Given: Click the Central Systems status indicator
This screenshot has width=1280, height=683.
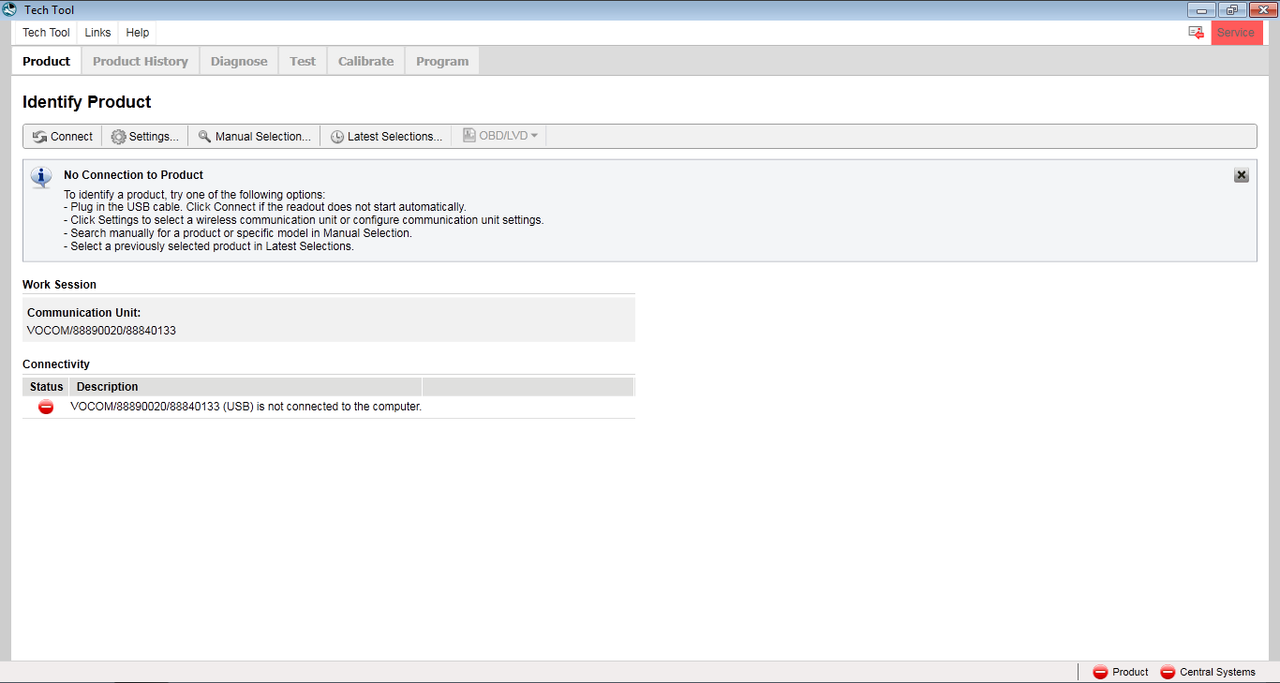Looking at the screenshot, I should point(1208,672).
